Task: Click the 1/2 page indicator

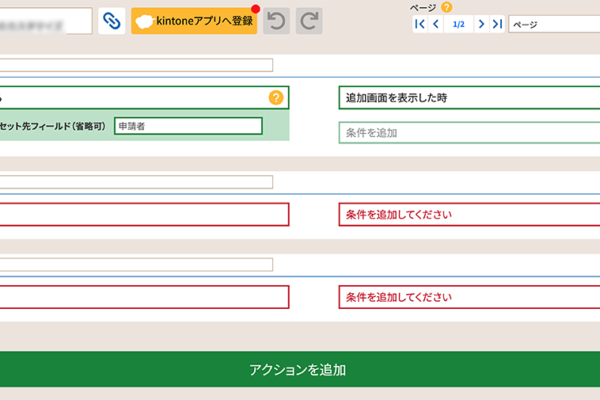Action: click(458, 24)
